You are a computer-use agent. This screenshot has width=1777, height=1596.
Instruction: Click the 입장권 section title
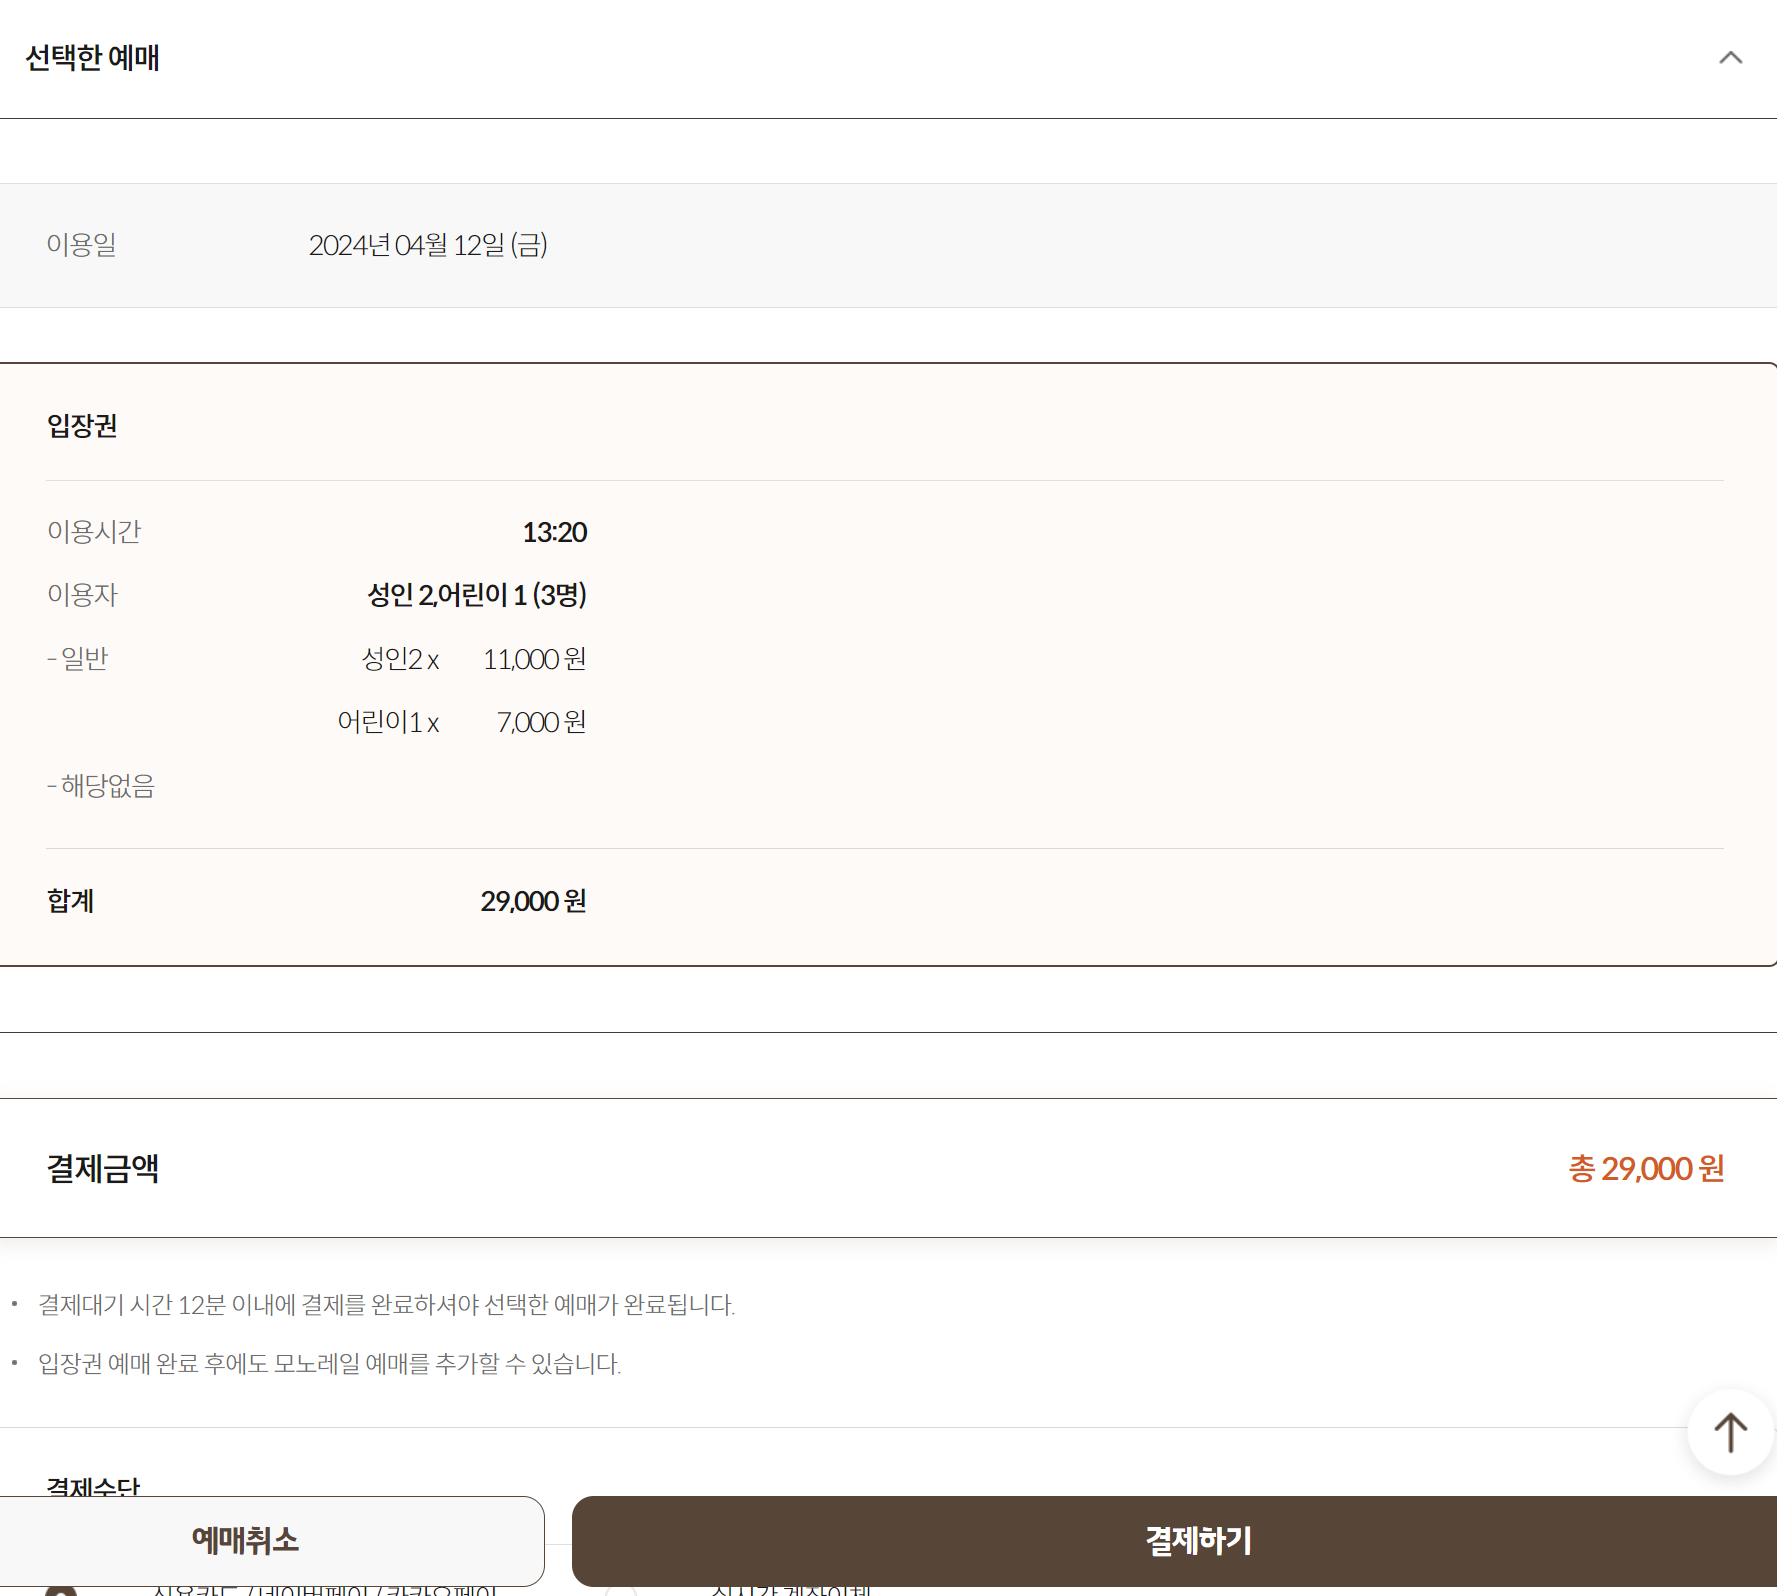pos(82,426)
